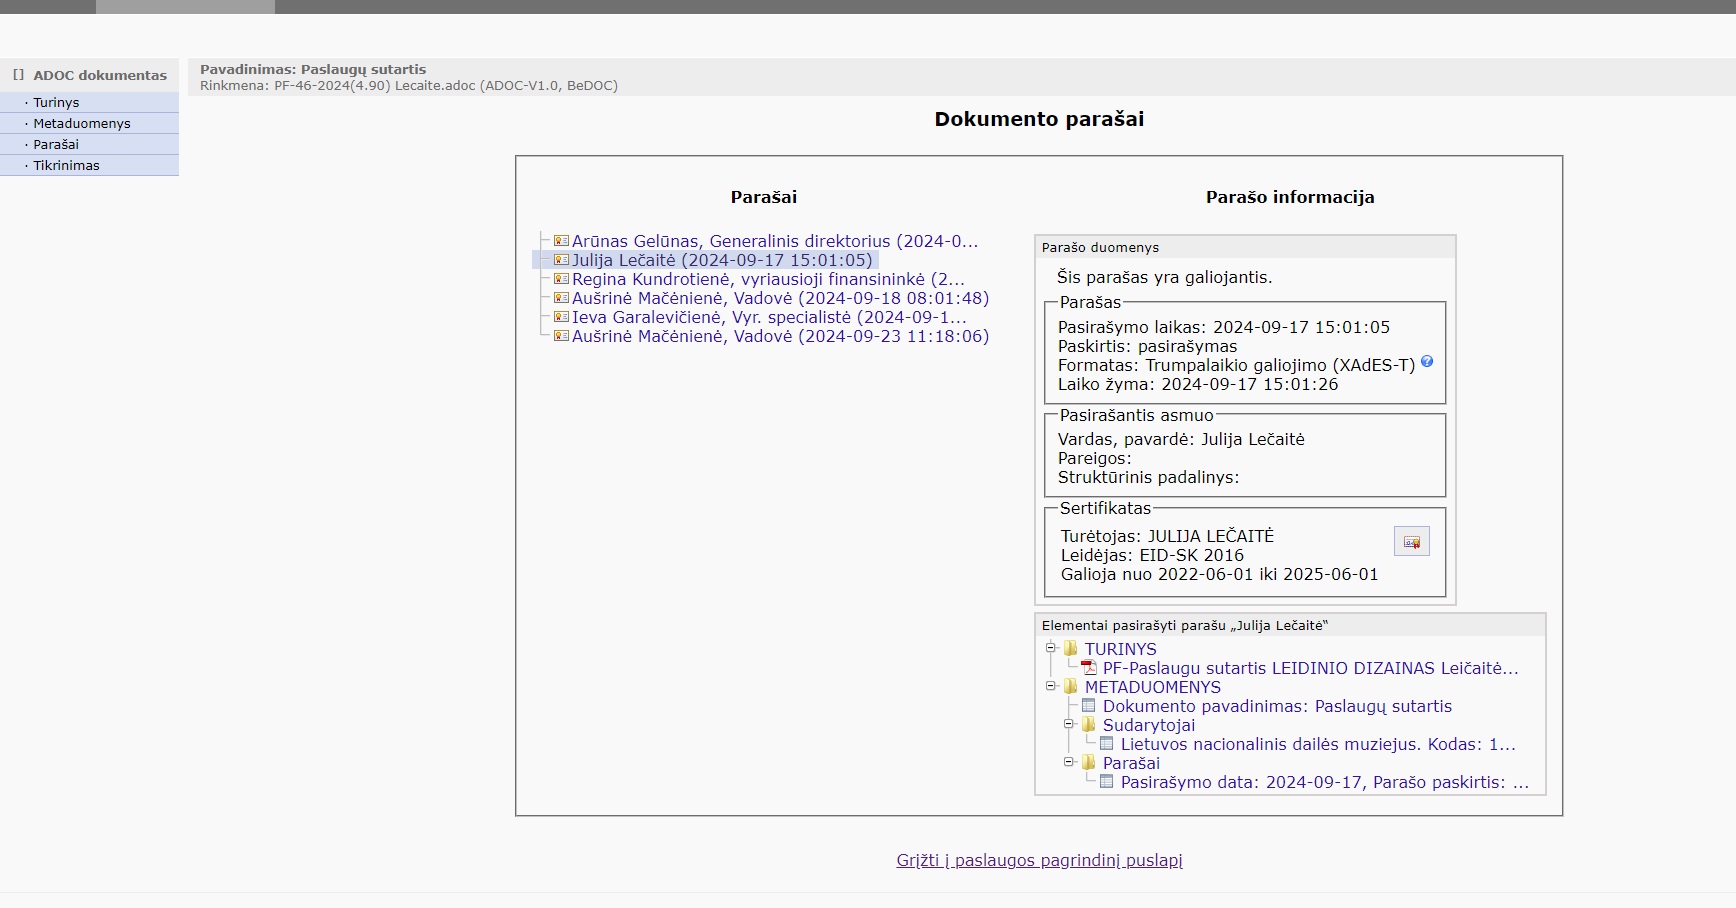This screenshot has height=908, width=1736.
Task: Click the table icon beside Dokumento pavadinimas
Action: tap(1089, 706)
